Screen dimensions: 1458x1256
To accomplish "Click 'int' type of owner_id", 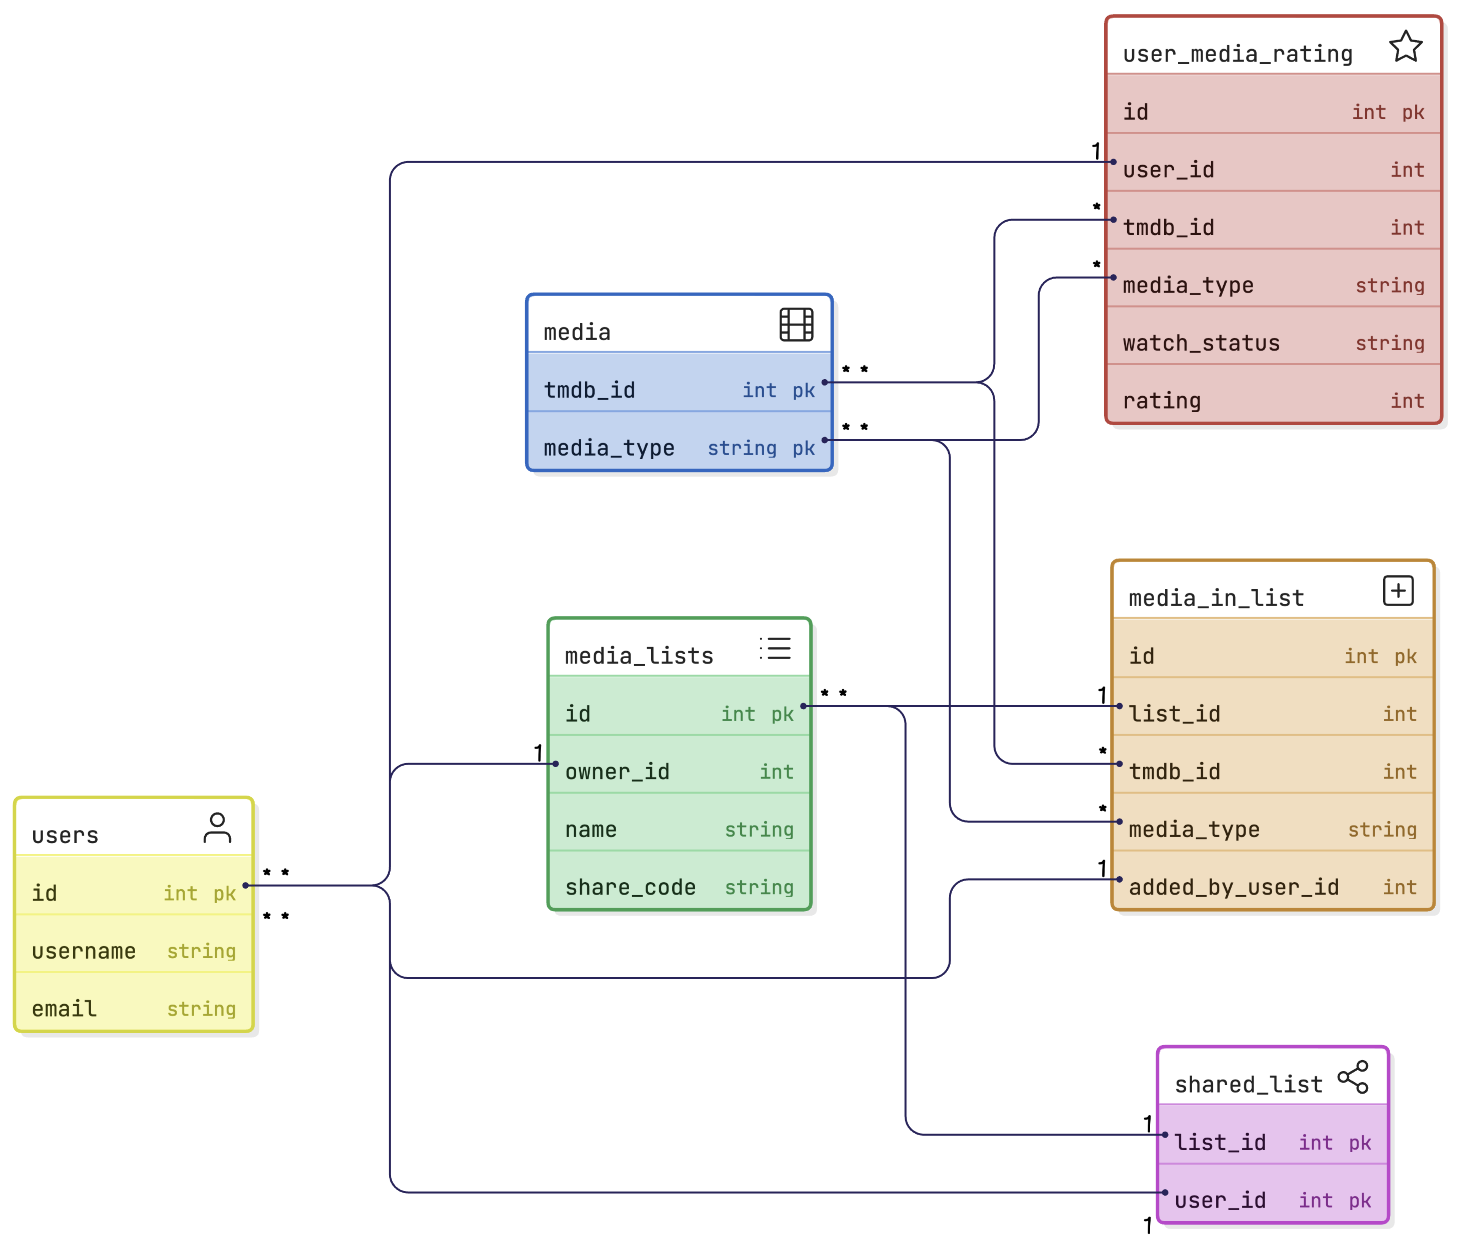I will [776, 771].
